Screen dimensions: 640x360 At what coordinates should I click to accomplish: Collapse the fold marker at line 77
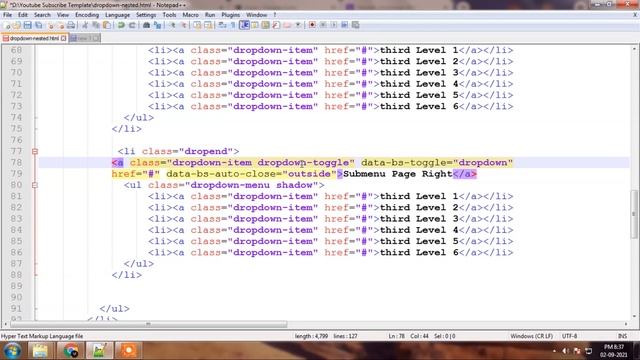click(x=35, y=151)
